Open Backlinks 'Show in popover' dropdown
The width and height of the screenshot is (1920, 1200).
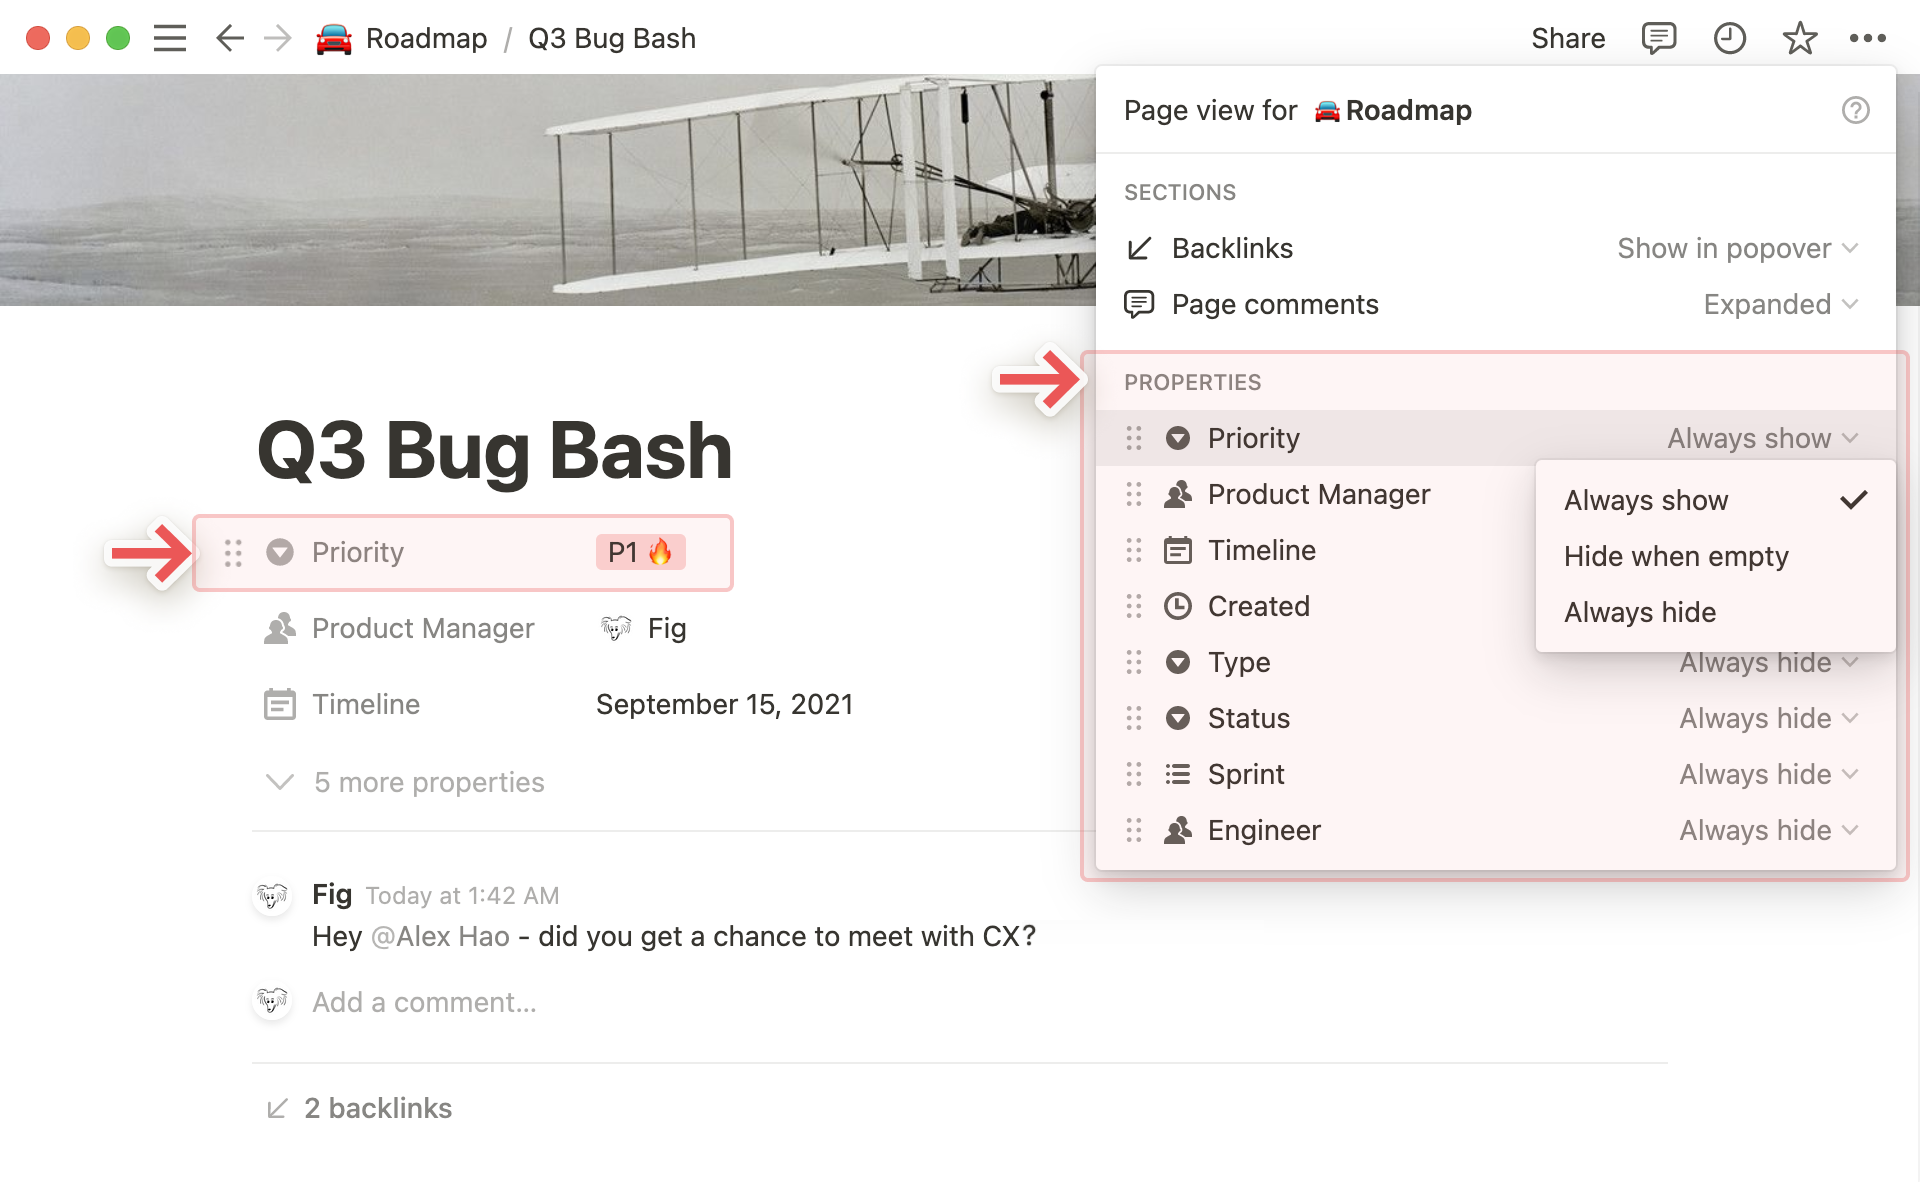(1737, 248)
